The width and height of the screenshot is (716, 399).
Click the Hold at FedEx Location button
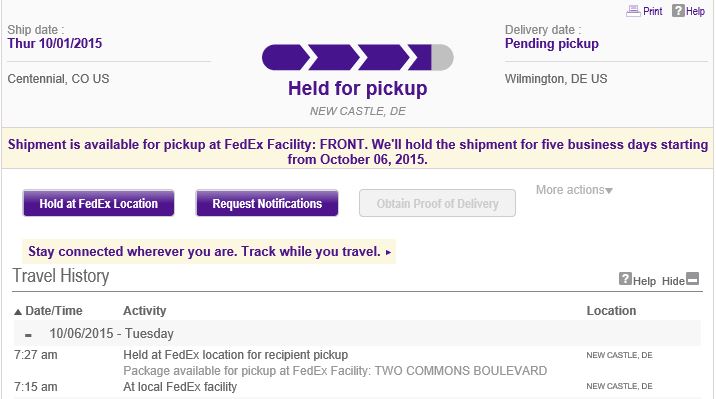[99, 203]
